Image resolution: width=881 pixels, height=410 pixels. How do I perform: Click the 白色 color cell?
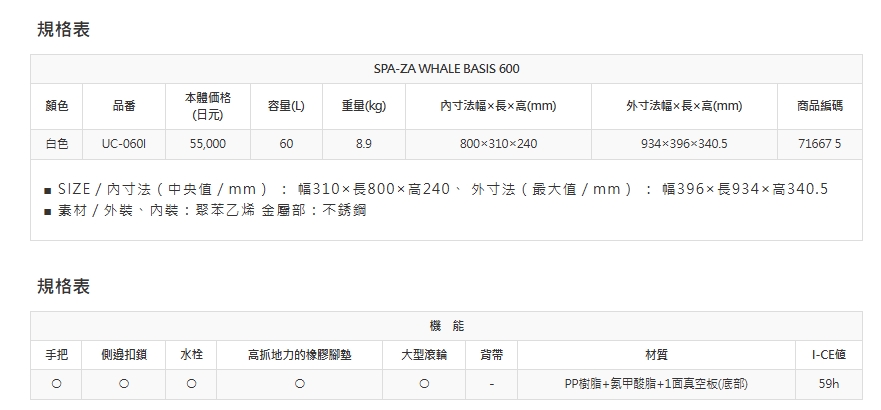57,144
